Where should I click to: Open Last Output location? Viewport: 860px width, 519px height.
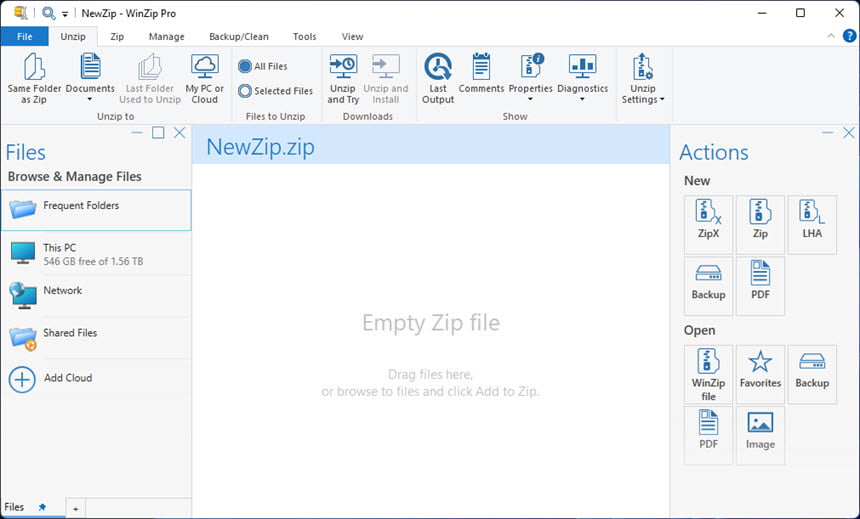click(438, 78)
